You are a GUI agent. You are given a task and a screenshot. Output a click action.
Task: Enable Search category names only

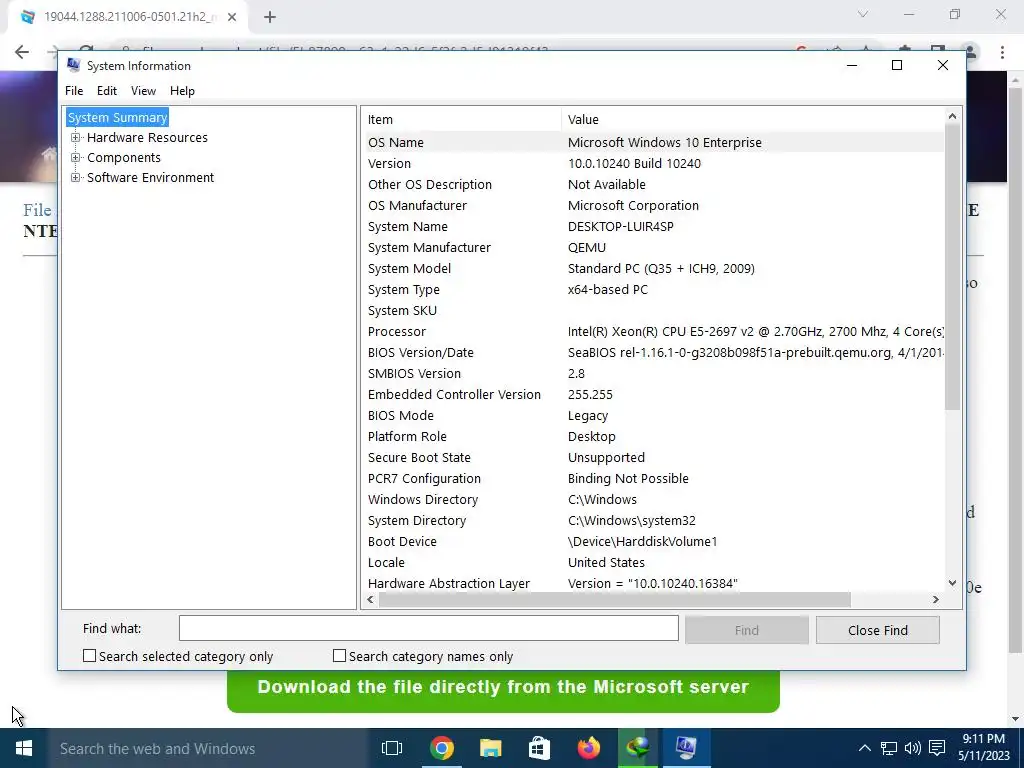[x=339, y=656]
